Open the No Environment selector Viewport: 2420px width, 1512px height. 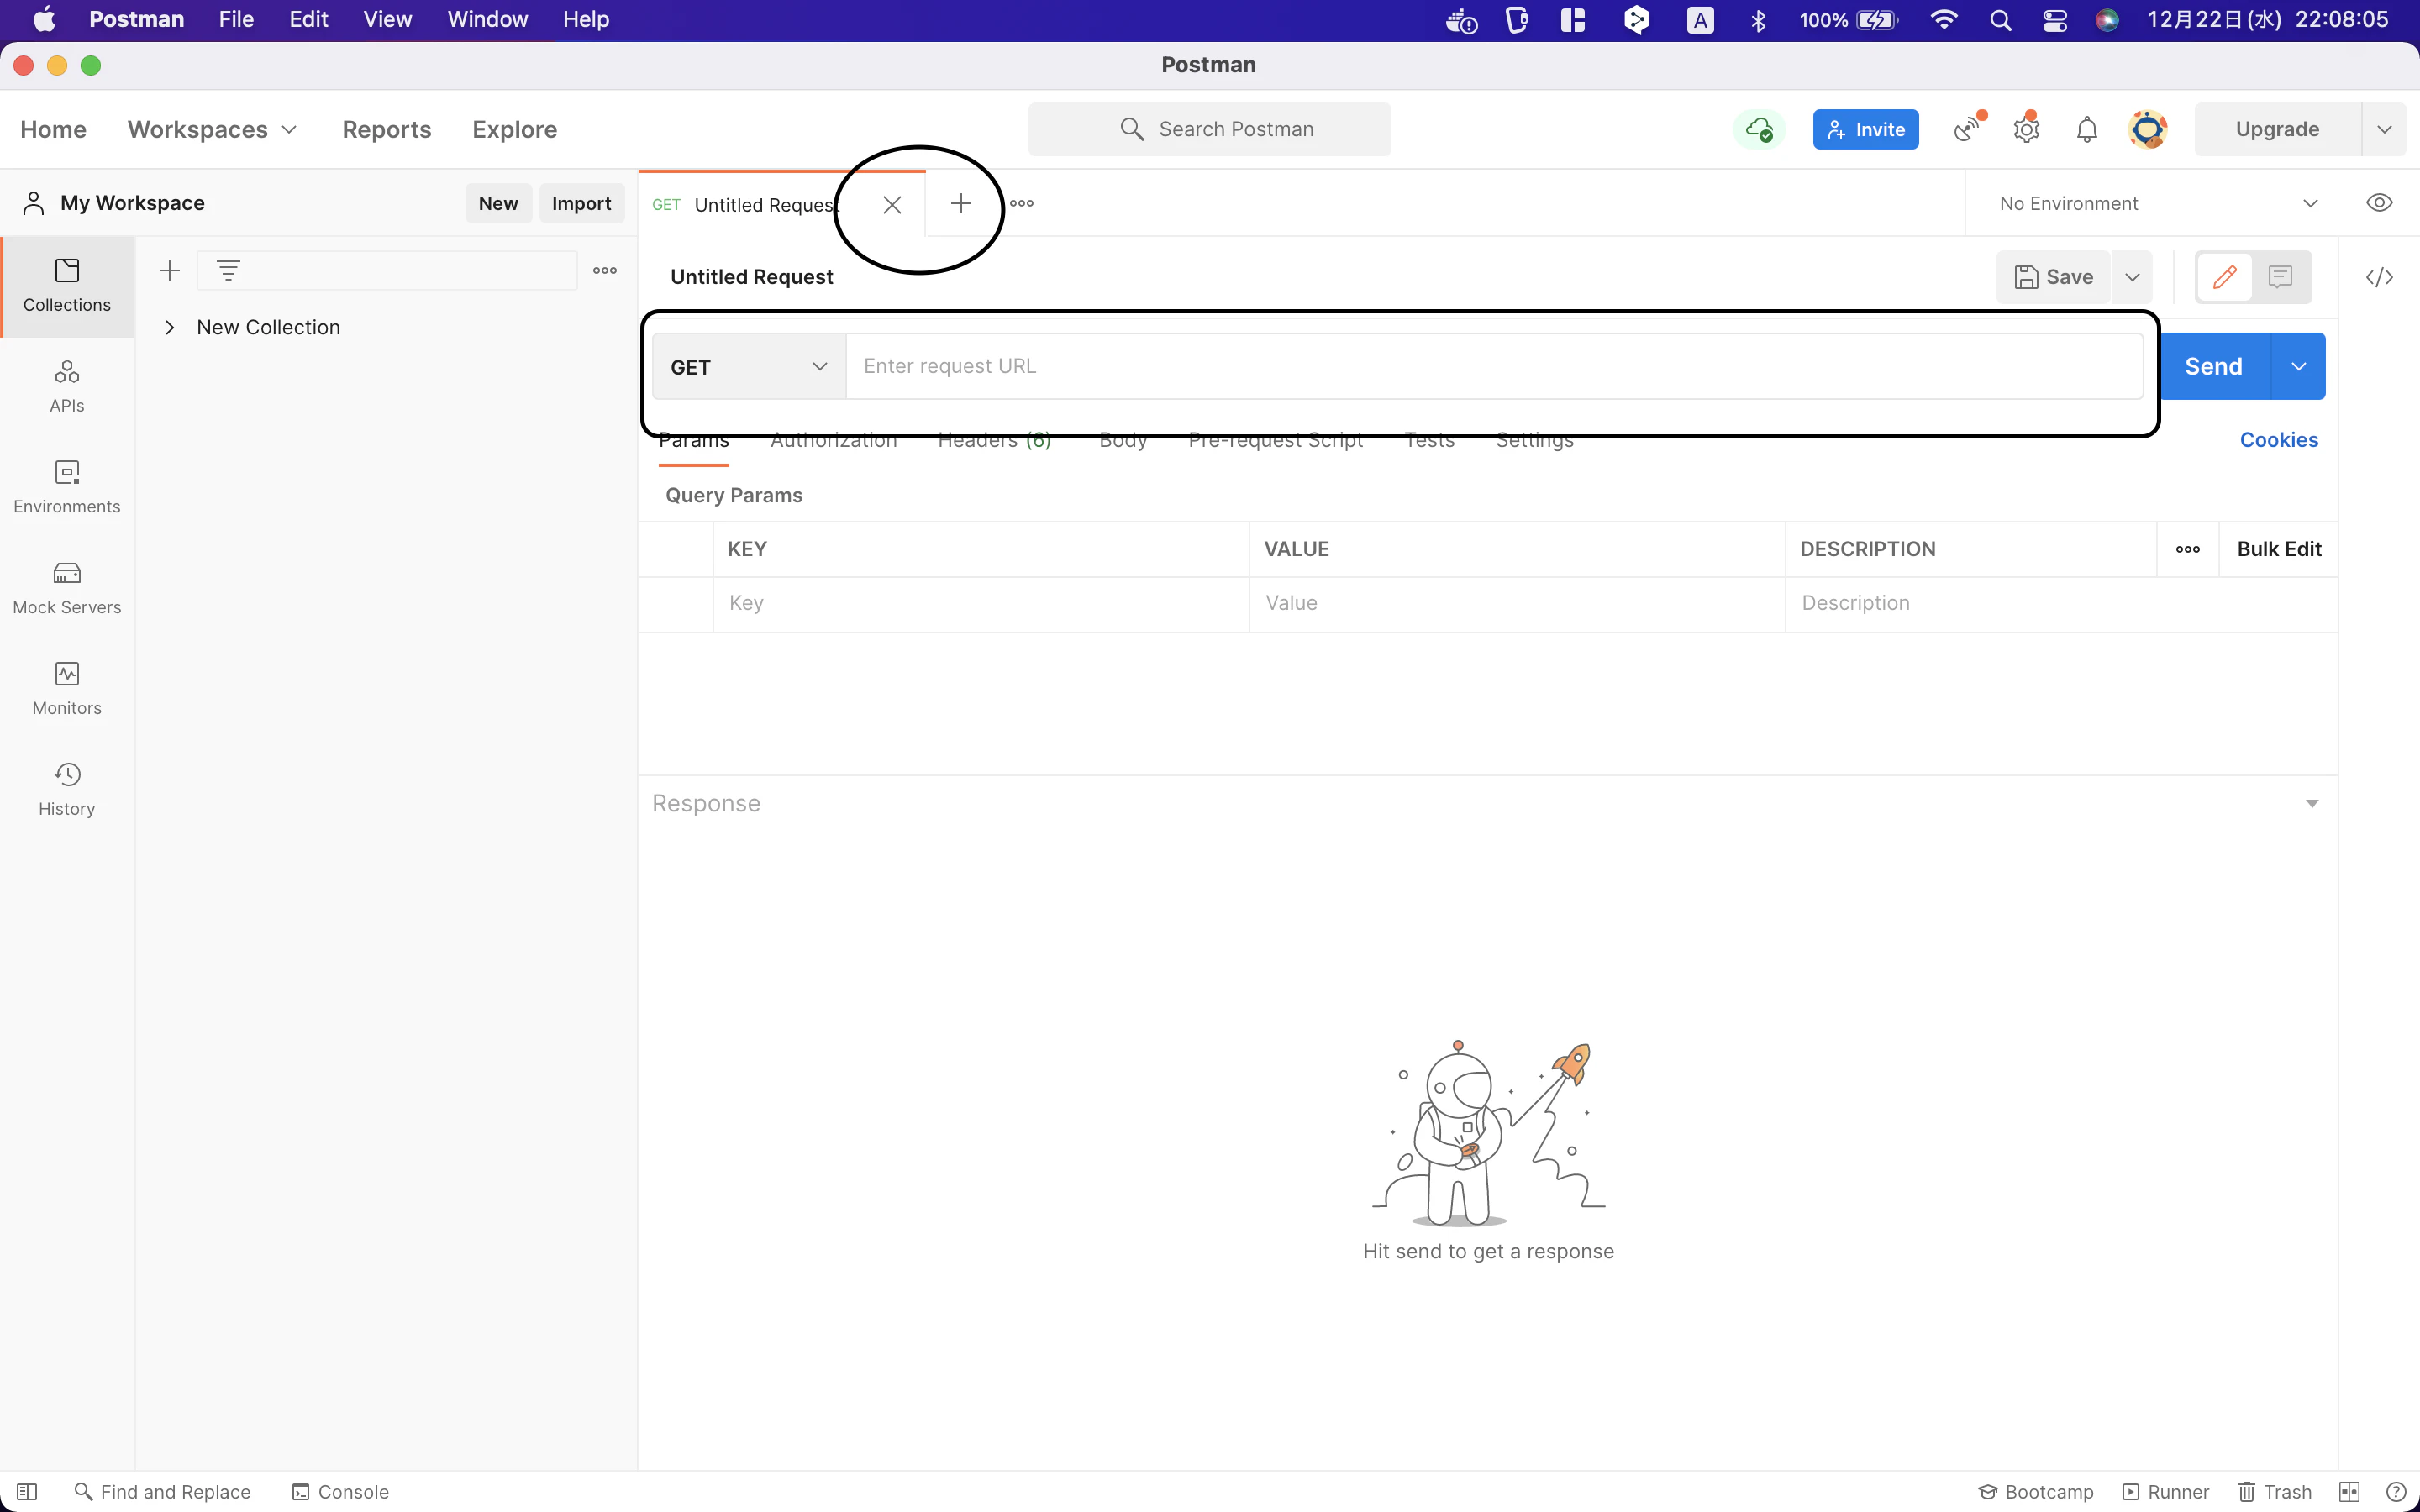tap(2159, 203)
